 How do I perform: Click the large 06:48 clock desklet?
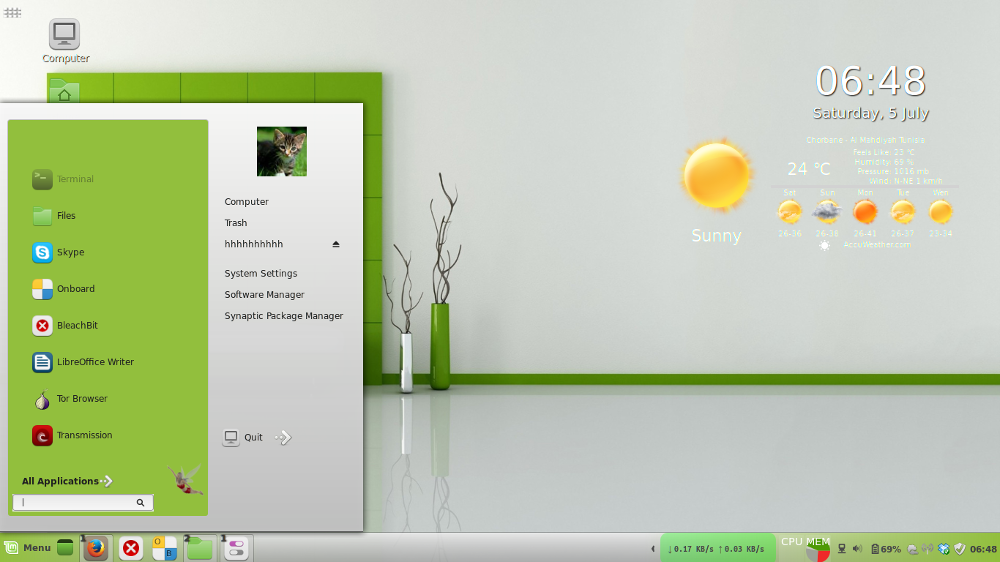(x=871, y=81)
